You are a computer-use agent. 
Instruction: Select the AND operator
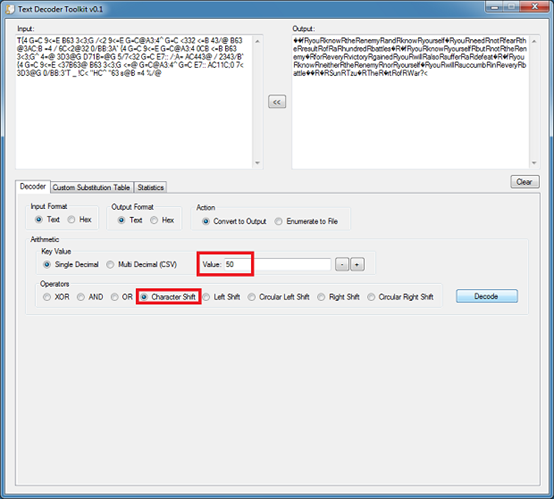(90, 297)
